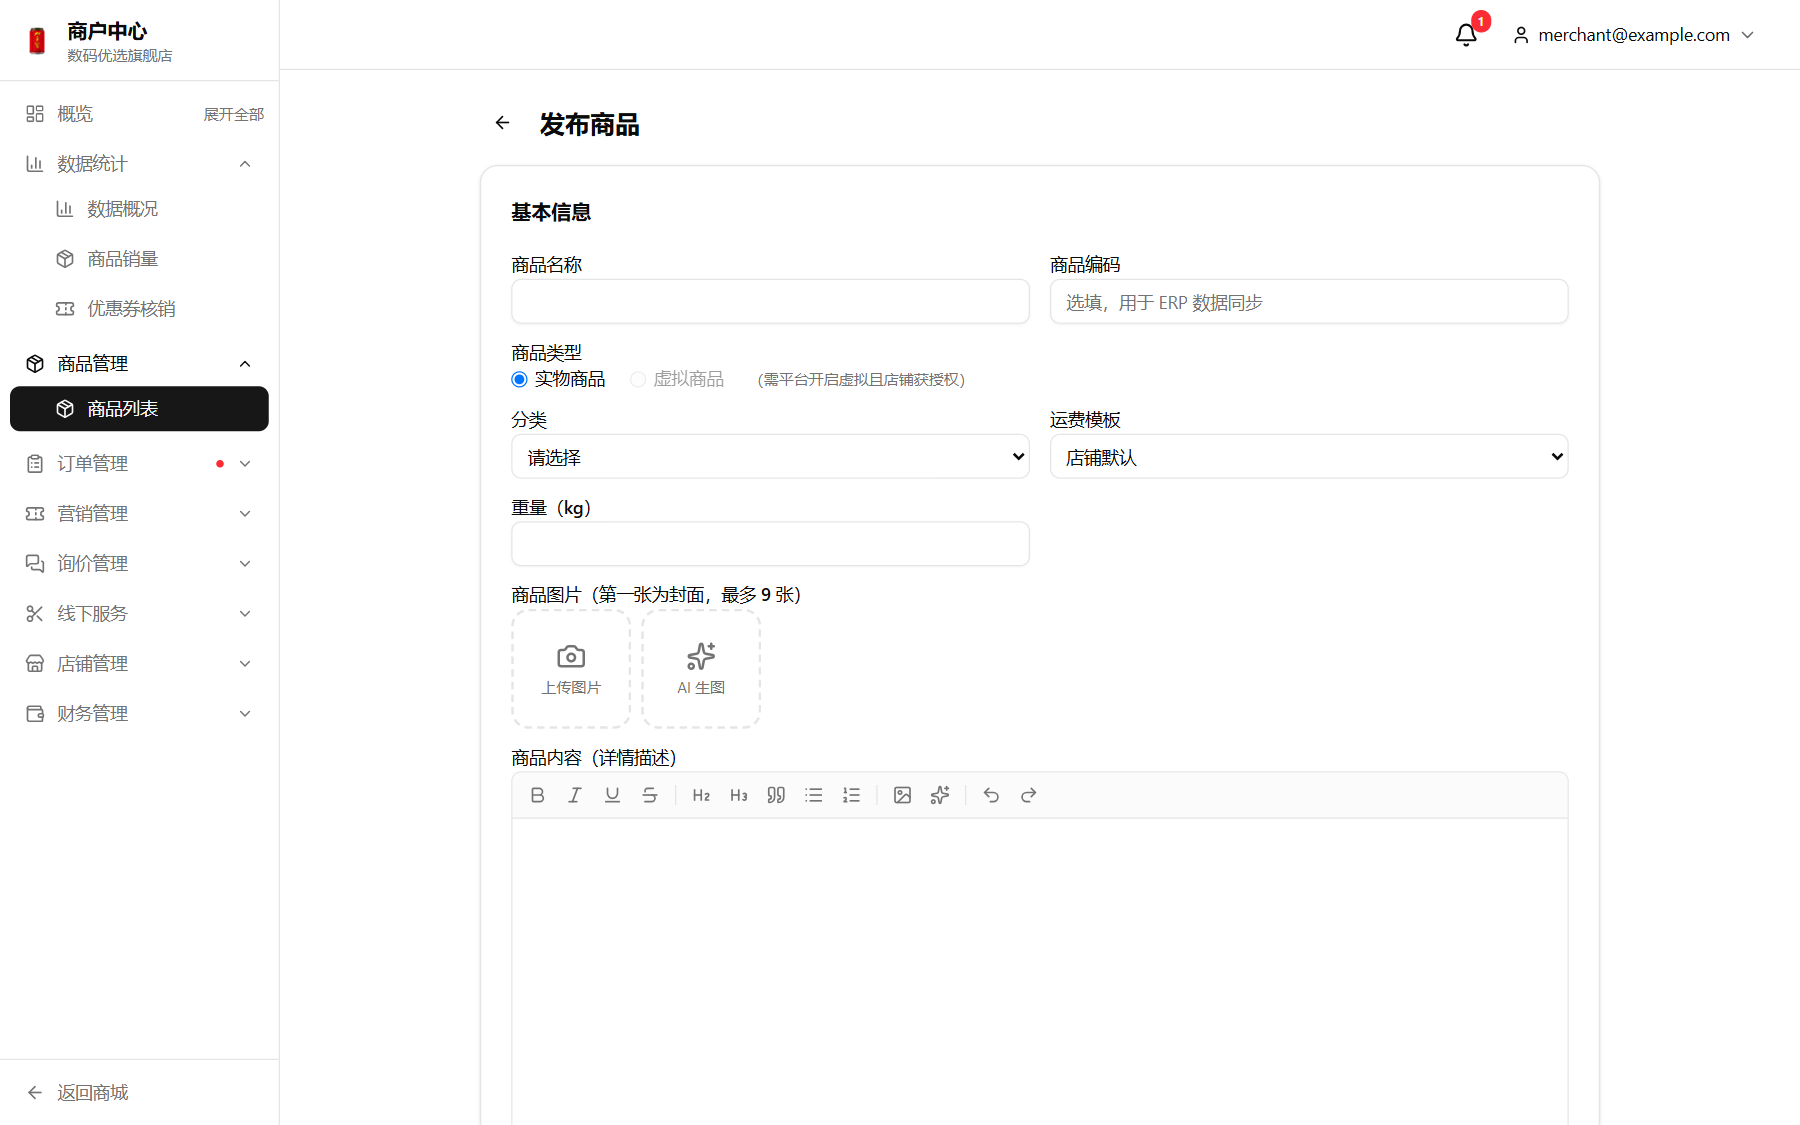Expand the 线下服务 sidebar section

pyautogui.click(x=139, y=614)
